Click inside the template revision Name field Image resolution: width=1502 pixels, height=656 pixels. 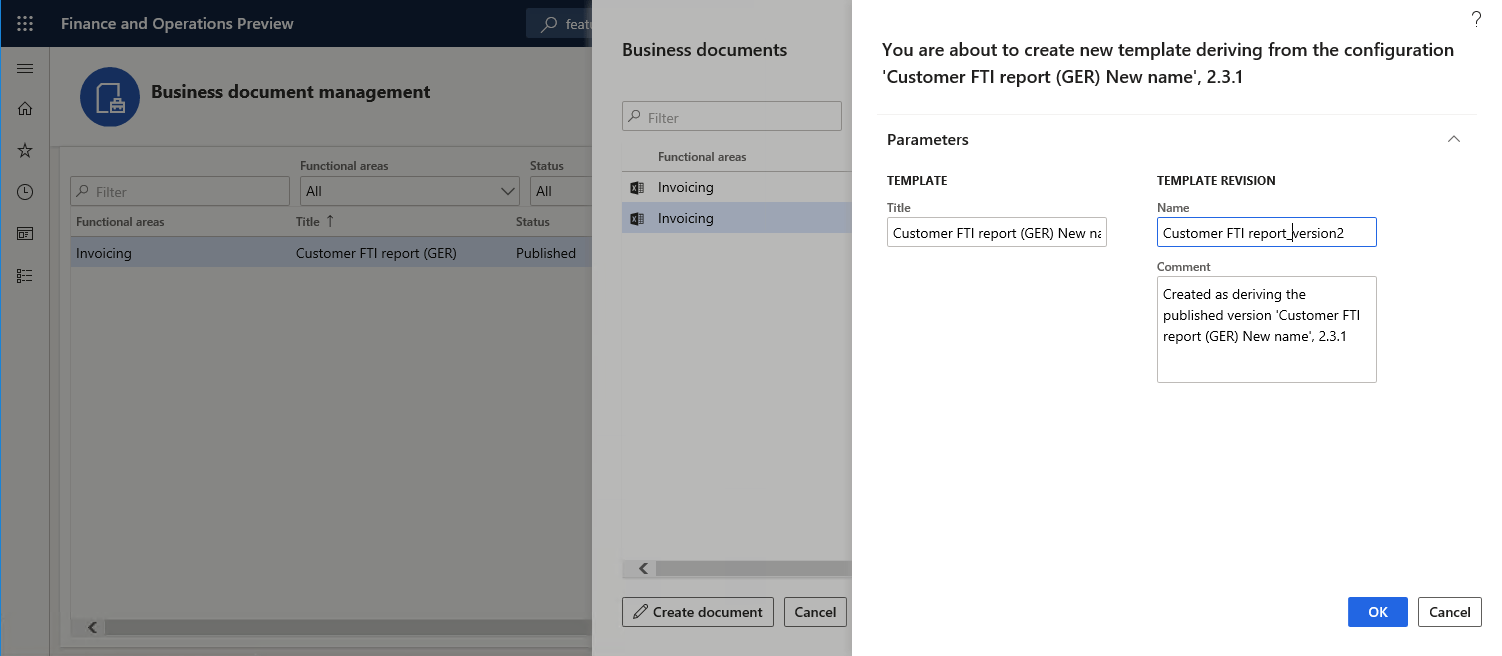point(1266,232)
